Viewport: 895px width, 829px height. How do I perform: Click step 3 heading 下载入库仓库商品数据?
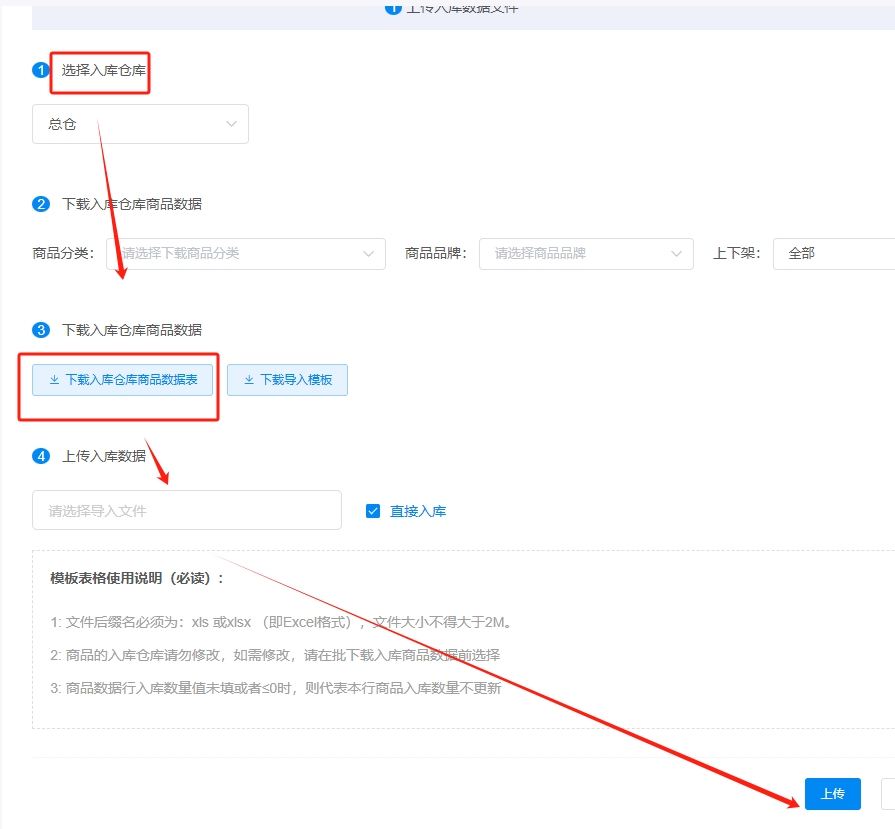click(x=132, y=330)
